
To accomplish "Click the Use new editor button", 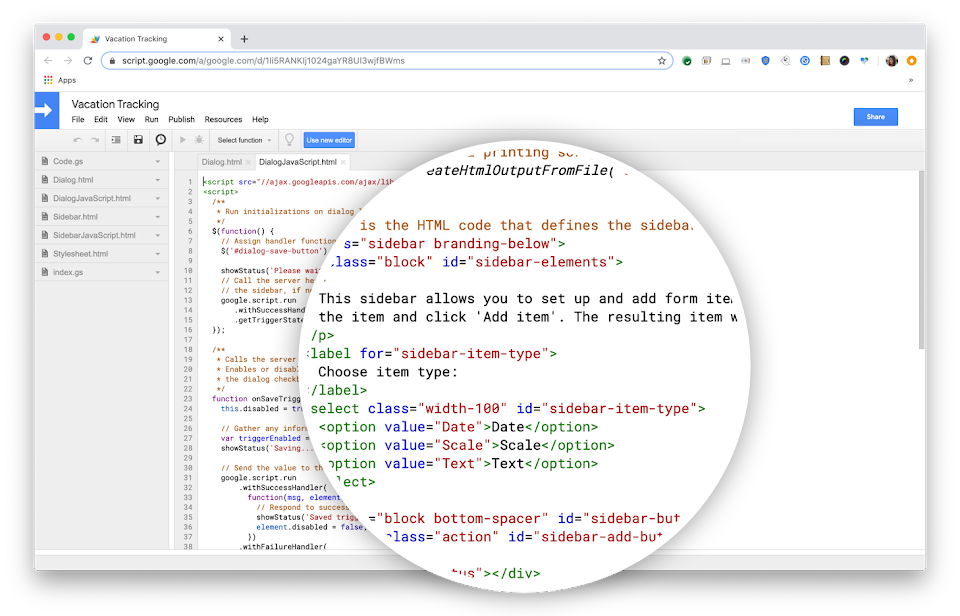I will click(329, 139).
